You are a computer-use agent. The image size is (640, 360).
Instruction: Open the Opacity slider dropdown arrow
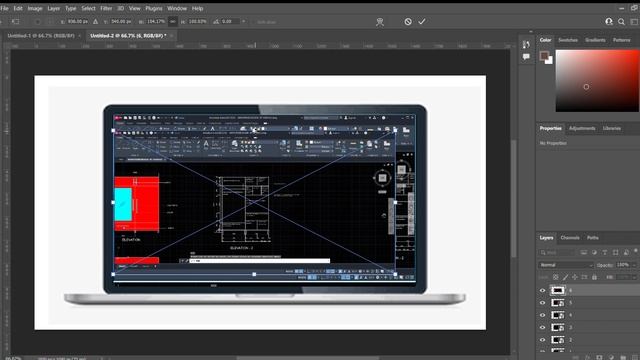[x=634, y=265]
